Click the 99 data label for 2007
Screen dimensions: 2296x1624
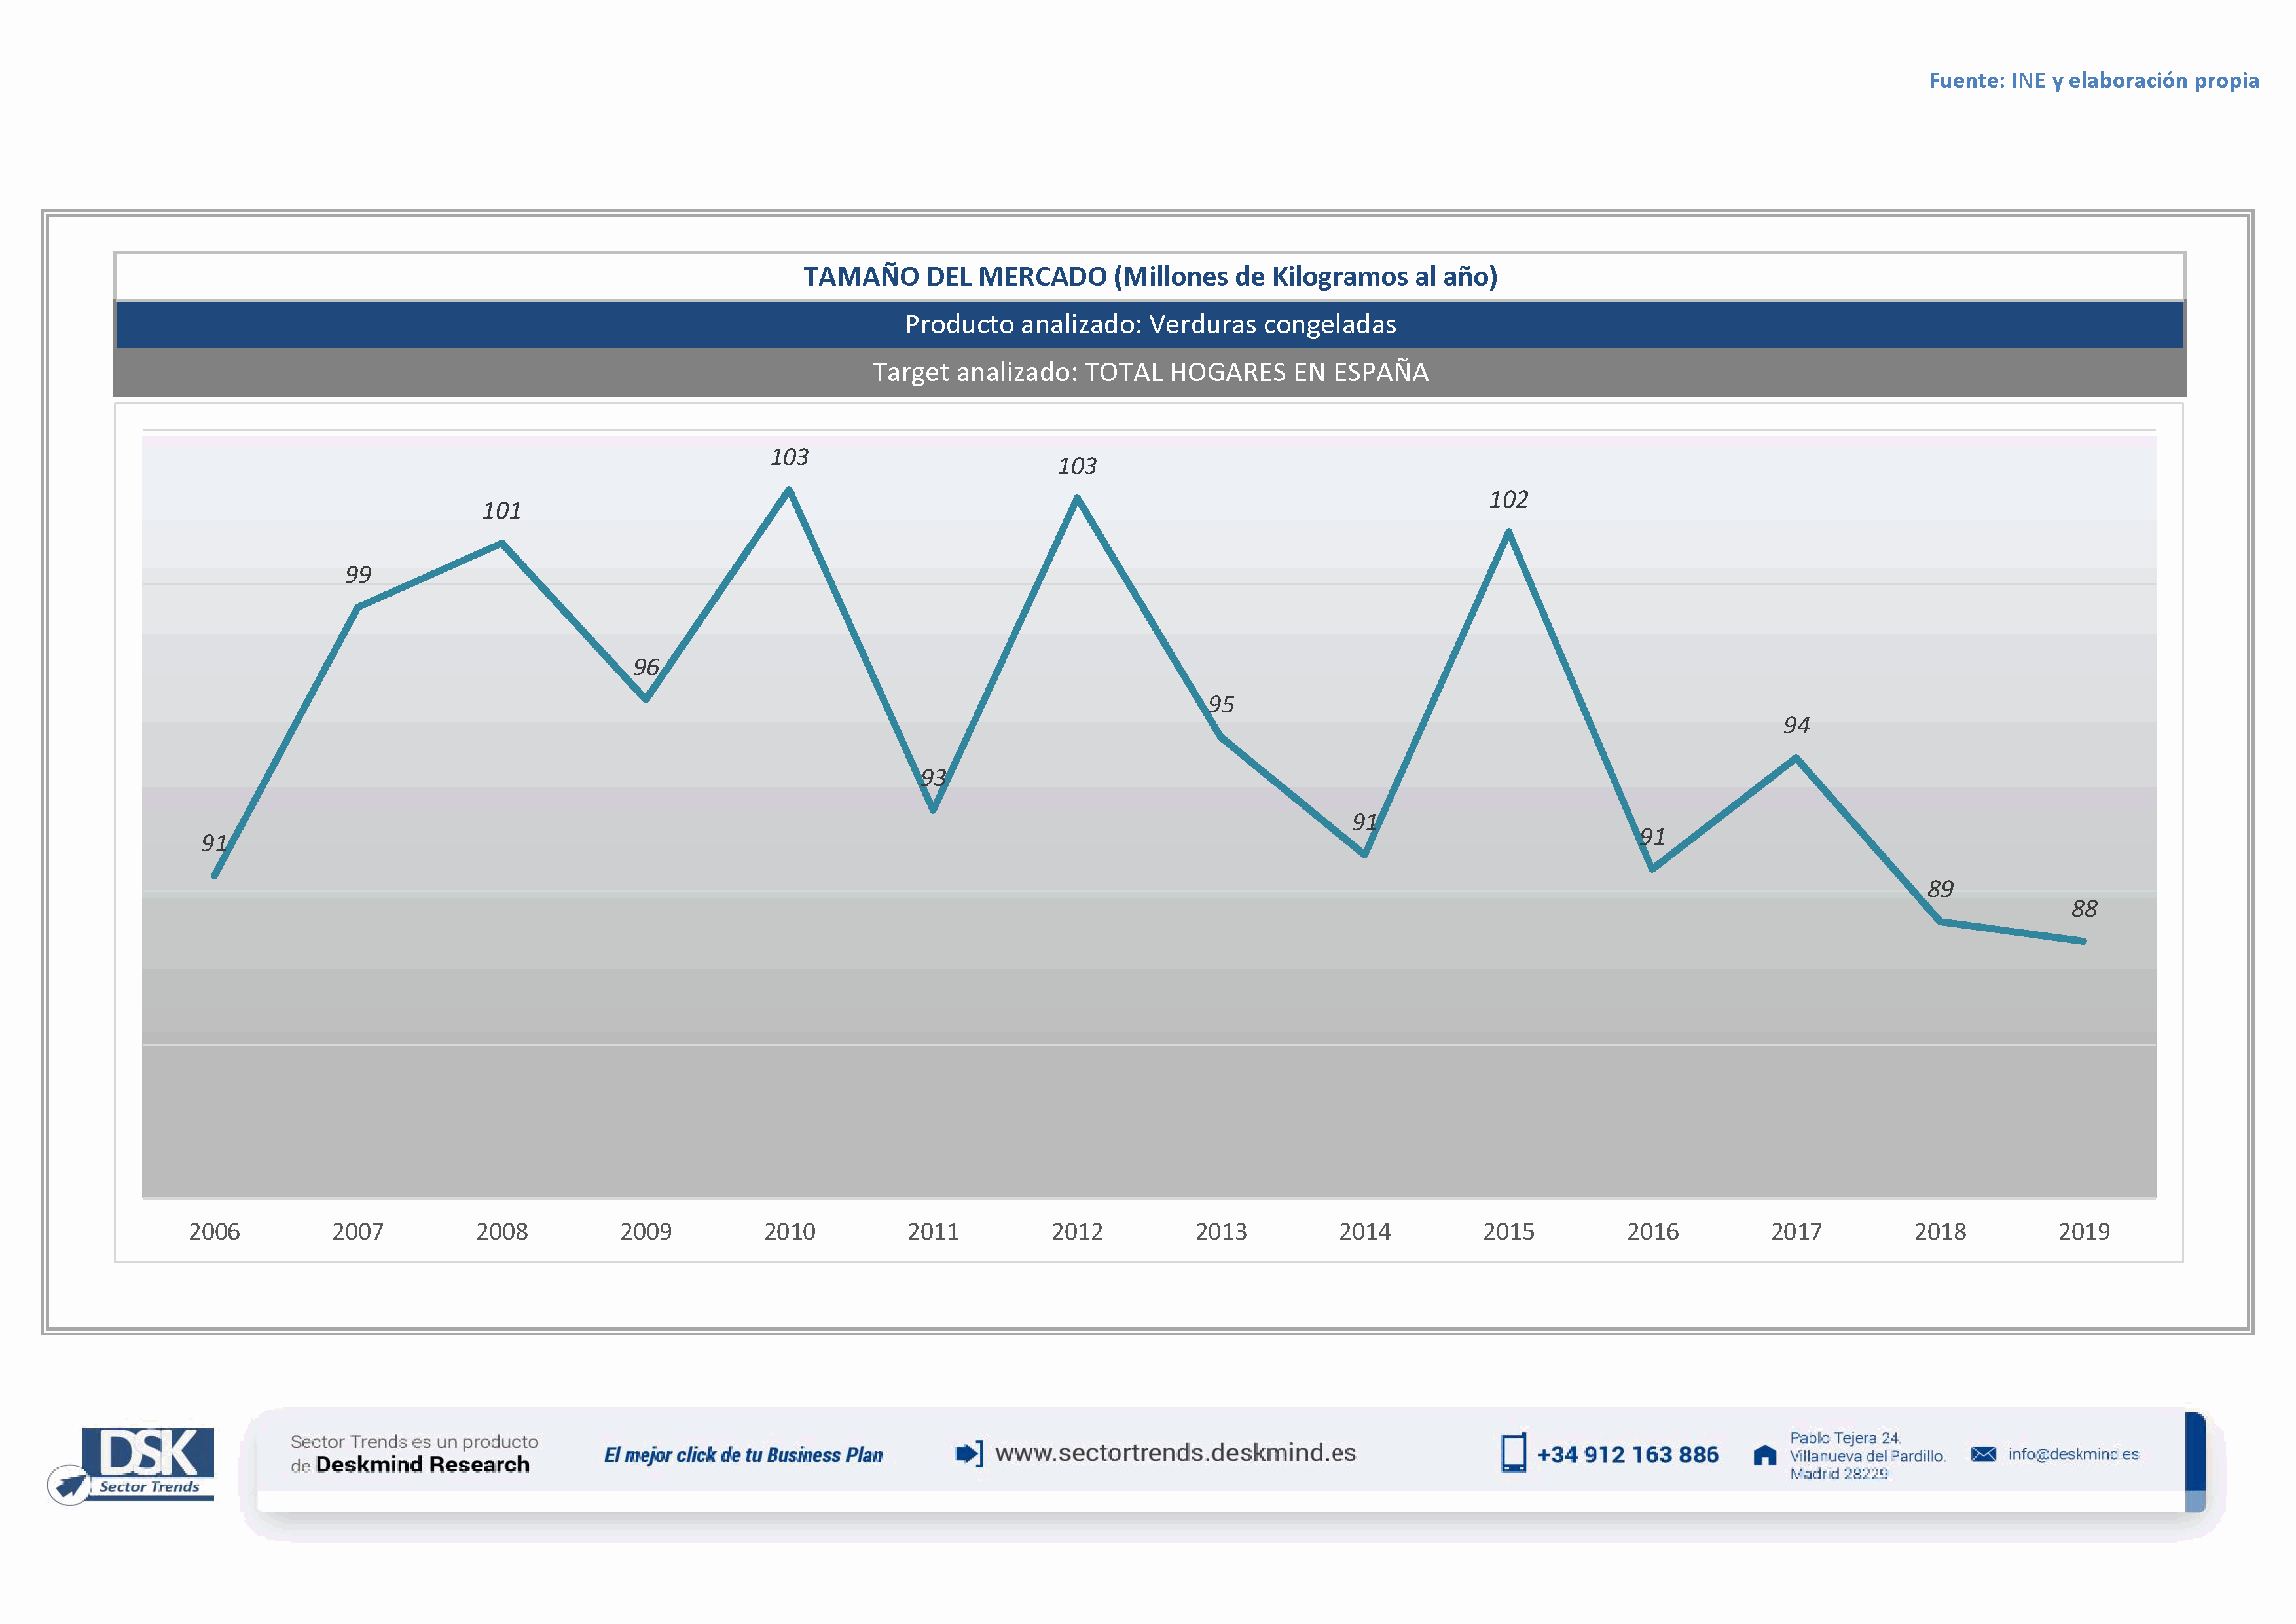pyautogui.click(x=358, y=575)
